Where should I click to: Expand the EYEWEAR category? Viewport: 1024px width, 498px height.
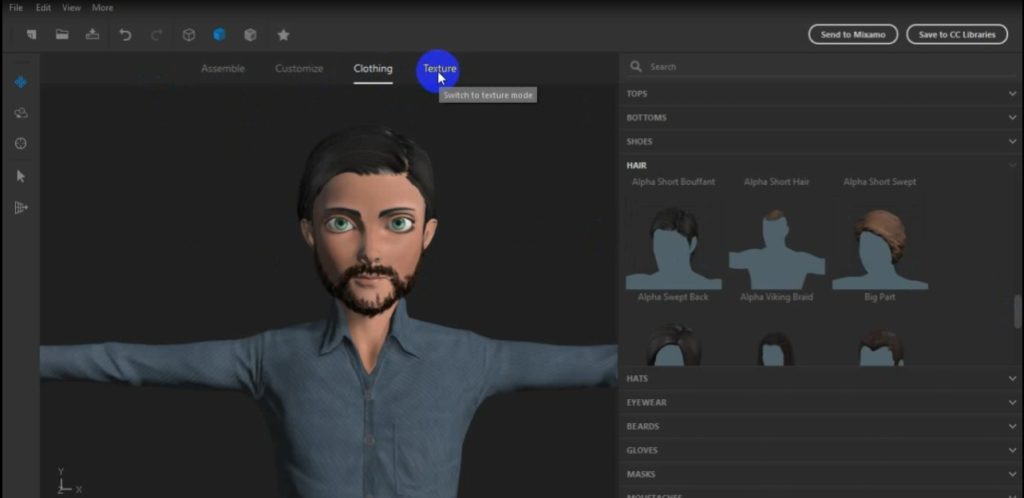point(822,403)
